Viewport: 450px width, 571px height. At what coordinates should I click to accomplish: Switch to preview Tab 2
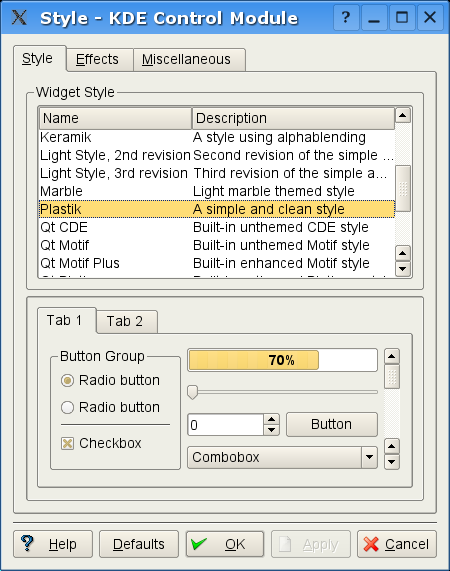coord(127,322)
